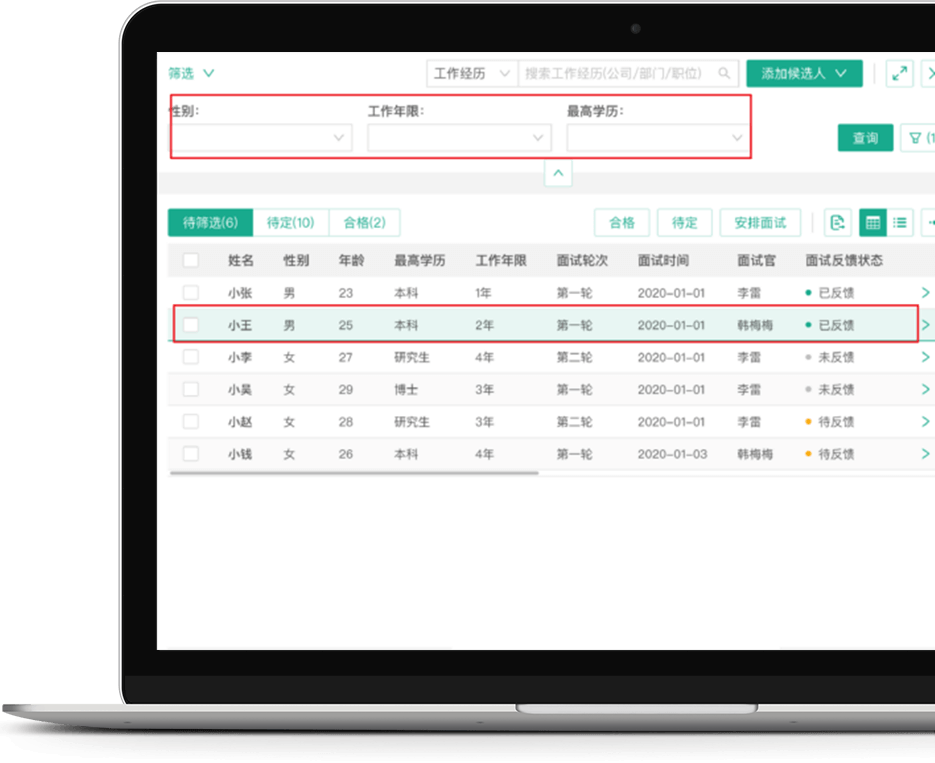
Task: Open row details arrow for 小钱
Action: point(925,454)
